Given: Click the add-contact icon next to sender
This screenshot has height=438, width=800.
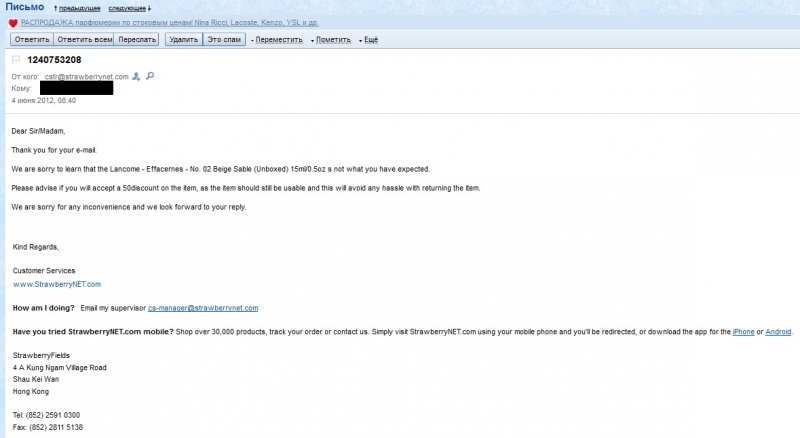Looking at the screenshot, I should pyautogui.click(x=137, y=76).
